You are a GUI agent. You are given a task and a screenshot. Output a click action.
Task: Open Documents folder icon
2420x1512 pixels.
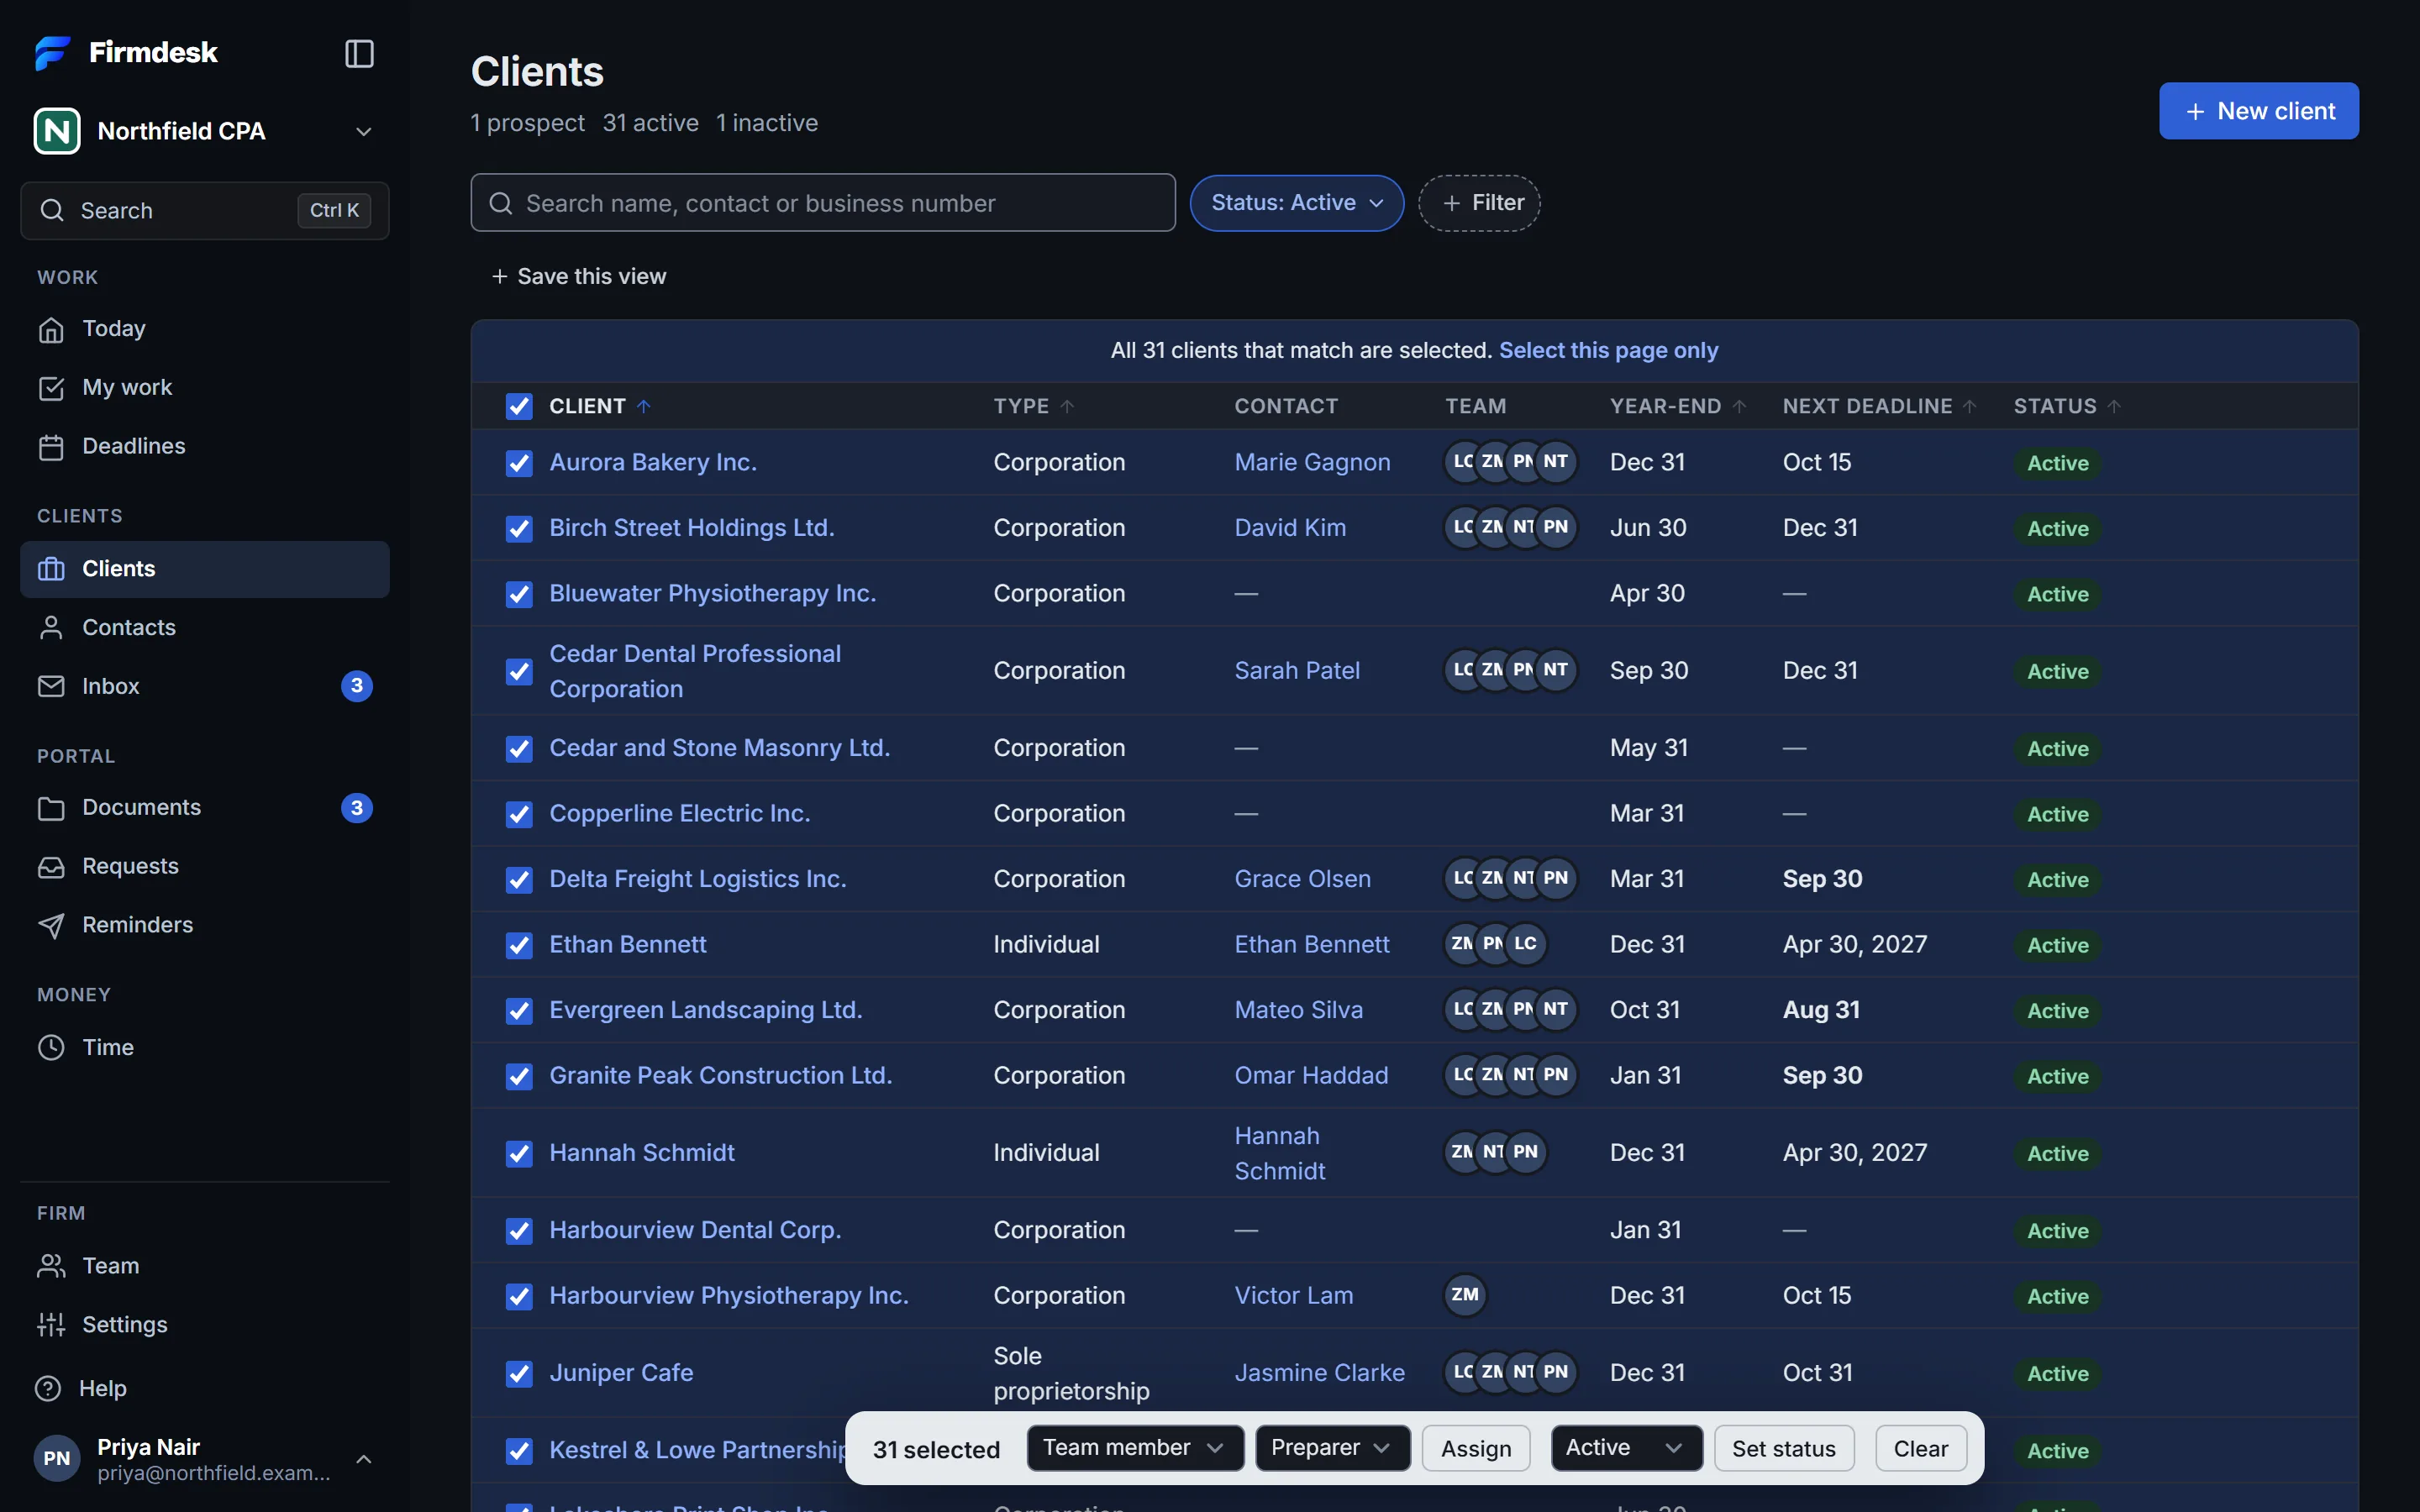[x=51, y=808]
